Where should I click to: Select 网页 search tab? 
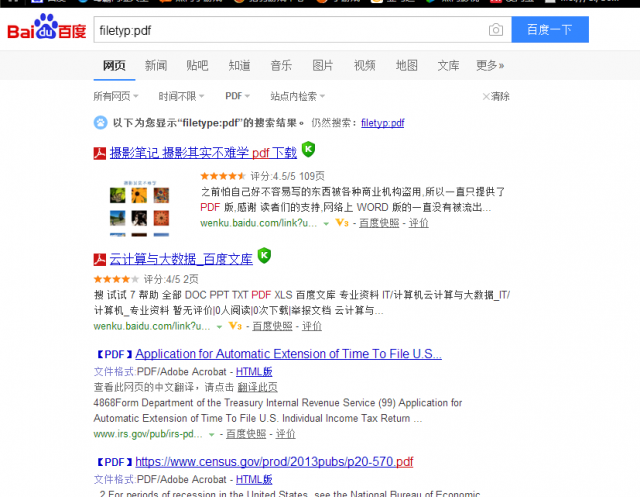pyautogui.click(x=114, y=65)
